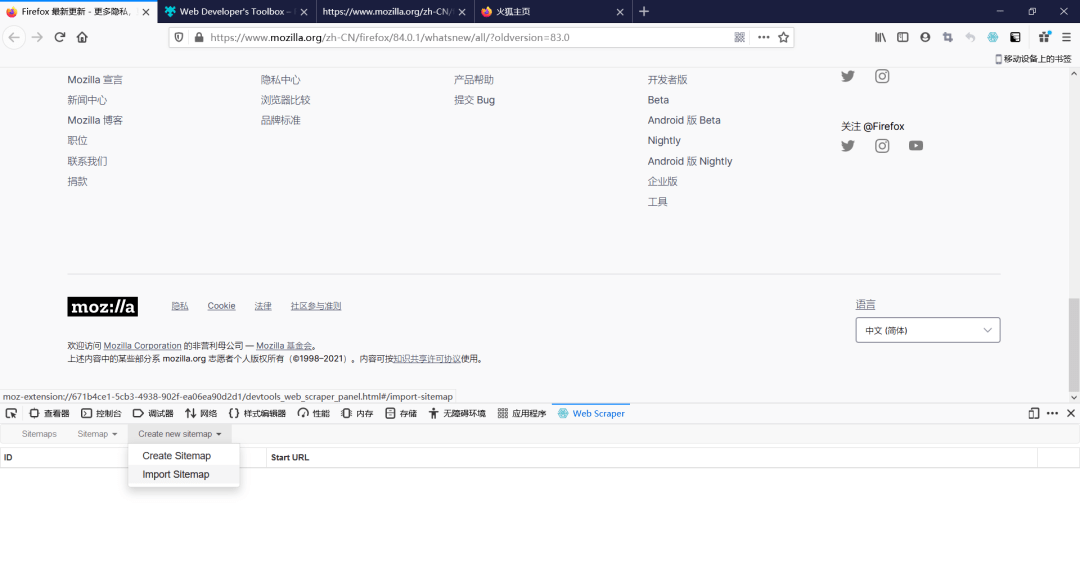Open the Library bookmarks icon in toolbar
The height and width of the screenshot is (579, 1080).
click(881, 37)
